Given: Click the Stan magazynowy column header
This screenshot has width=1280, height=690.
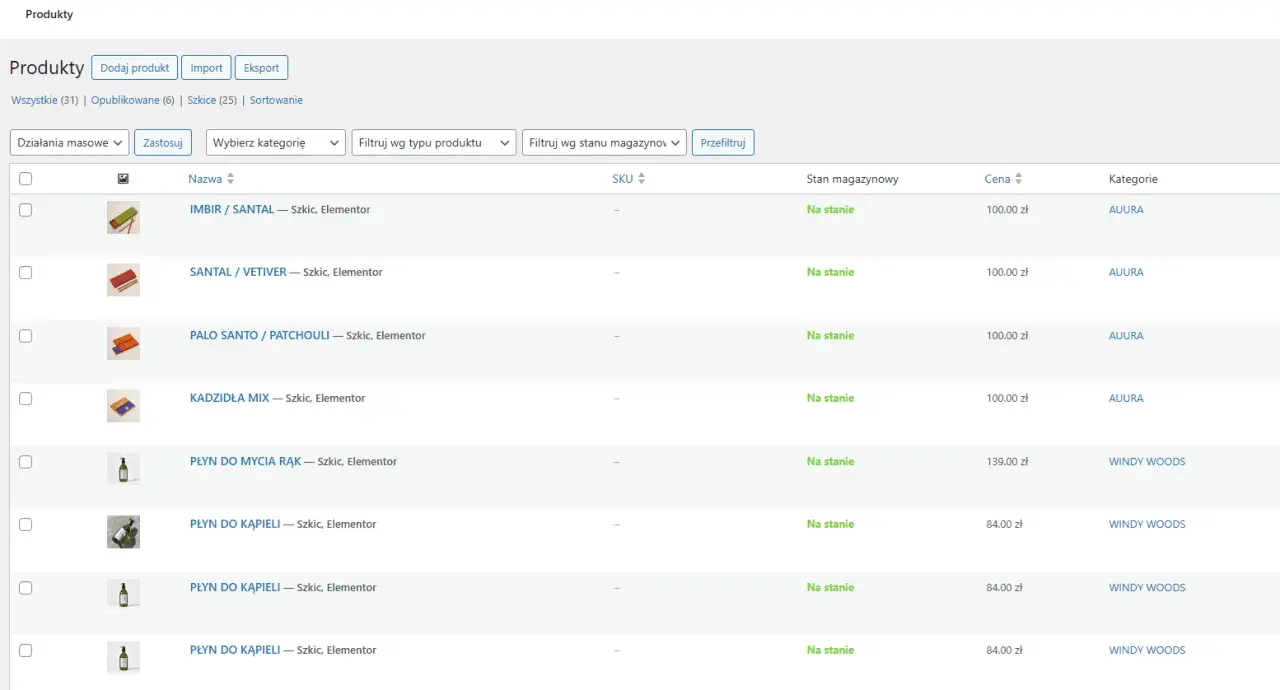Looking at the screenshot, I should (x=853, y=179).
